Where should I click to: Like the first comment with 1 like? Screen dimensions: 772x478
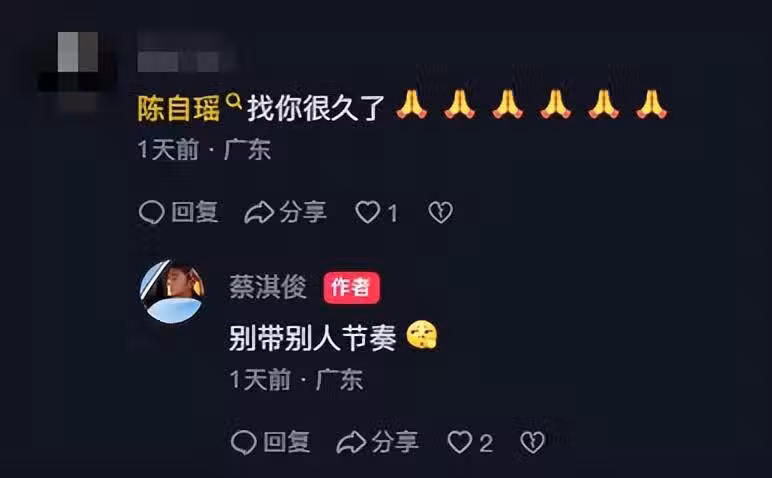click(367, 213)
